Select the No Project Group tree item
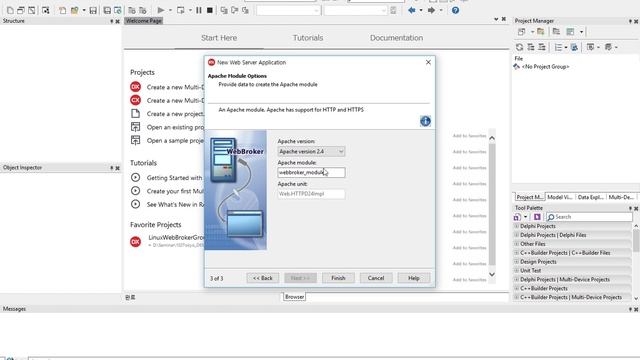640x360 pixels. point(545,67)
